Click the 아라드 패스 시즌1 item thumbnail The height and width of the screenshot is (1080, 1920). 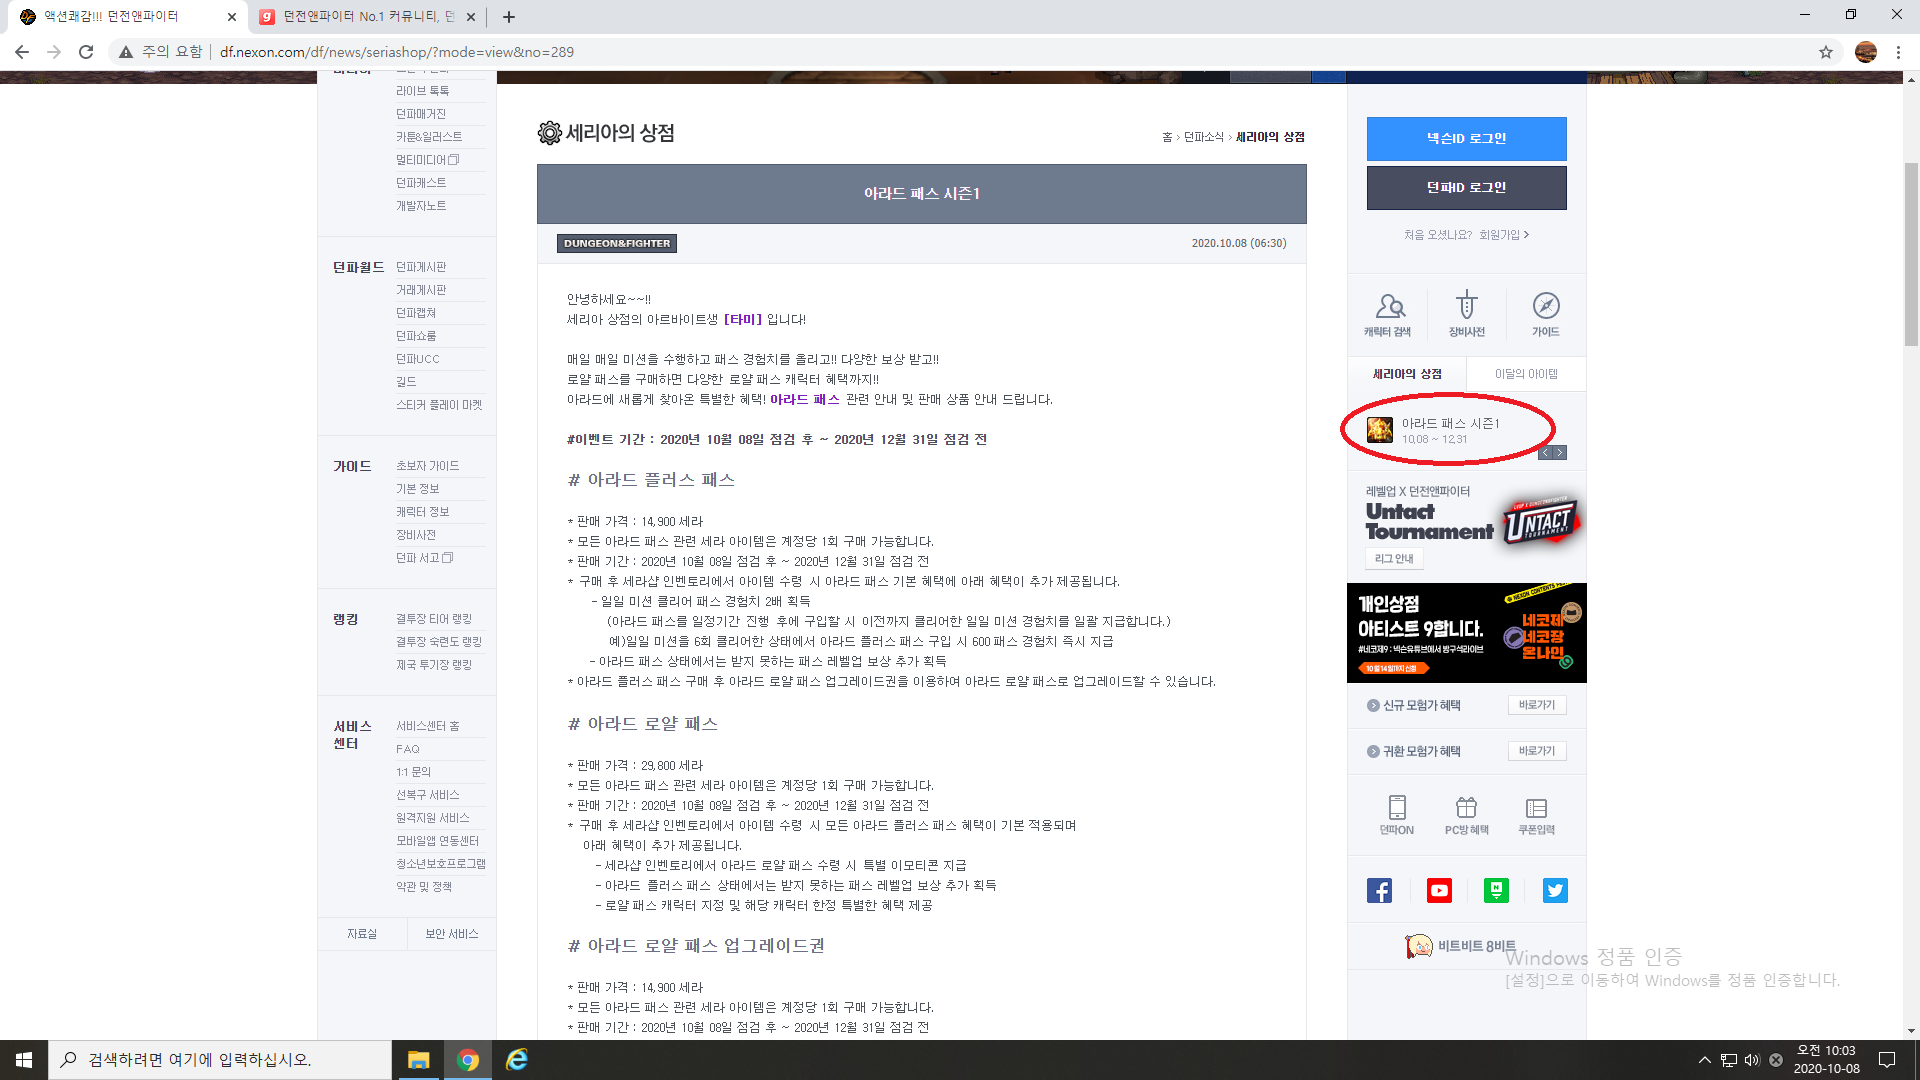pyautogui.click(x=1380, y=430)
